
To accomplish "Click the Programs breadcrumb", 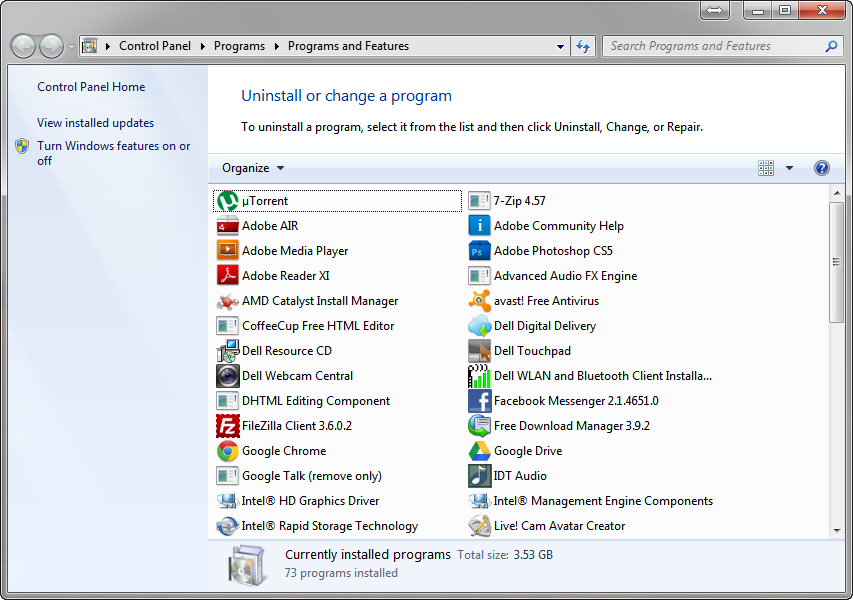I will coord(239,46).
